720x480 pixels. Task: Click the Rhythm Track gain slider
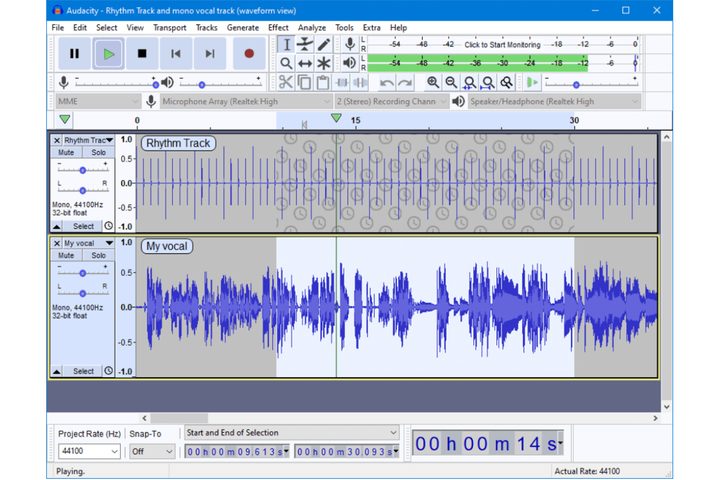[82, 169]
